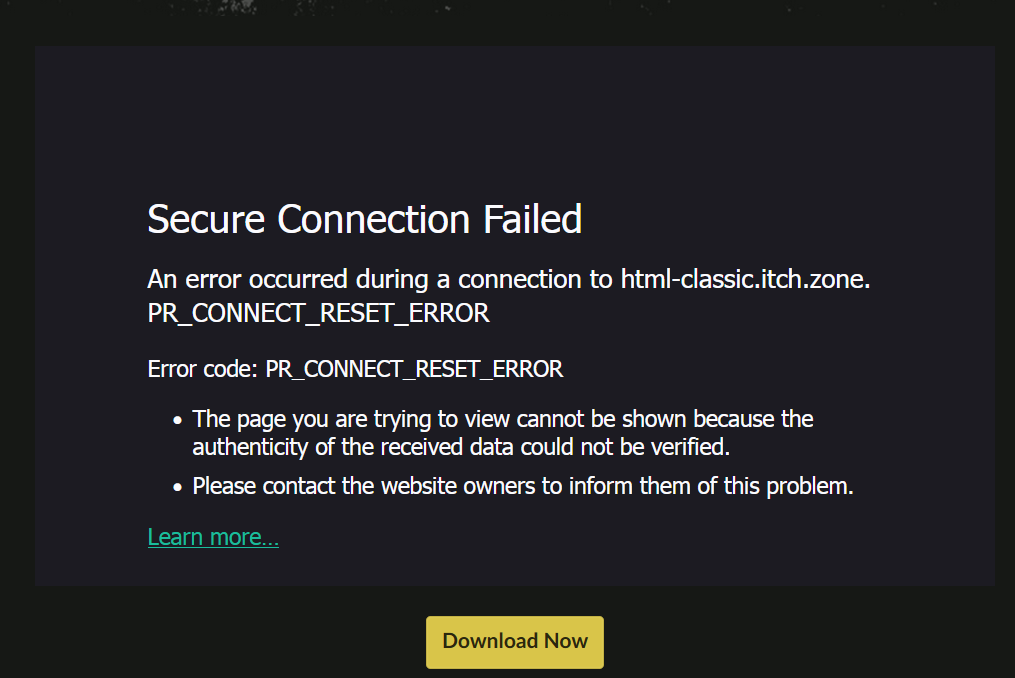Click the html-classic.itch.zone domain text
The image size is (1015, 678).
tap(745, 278)
